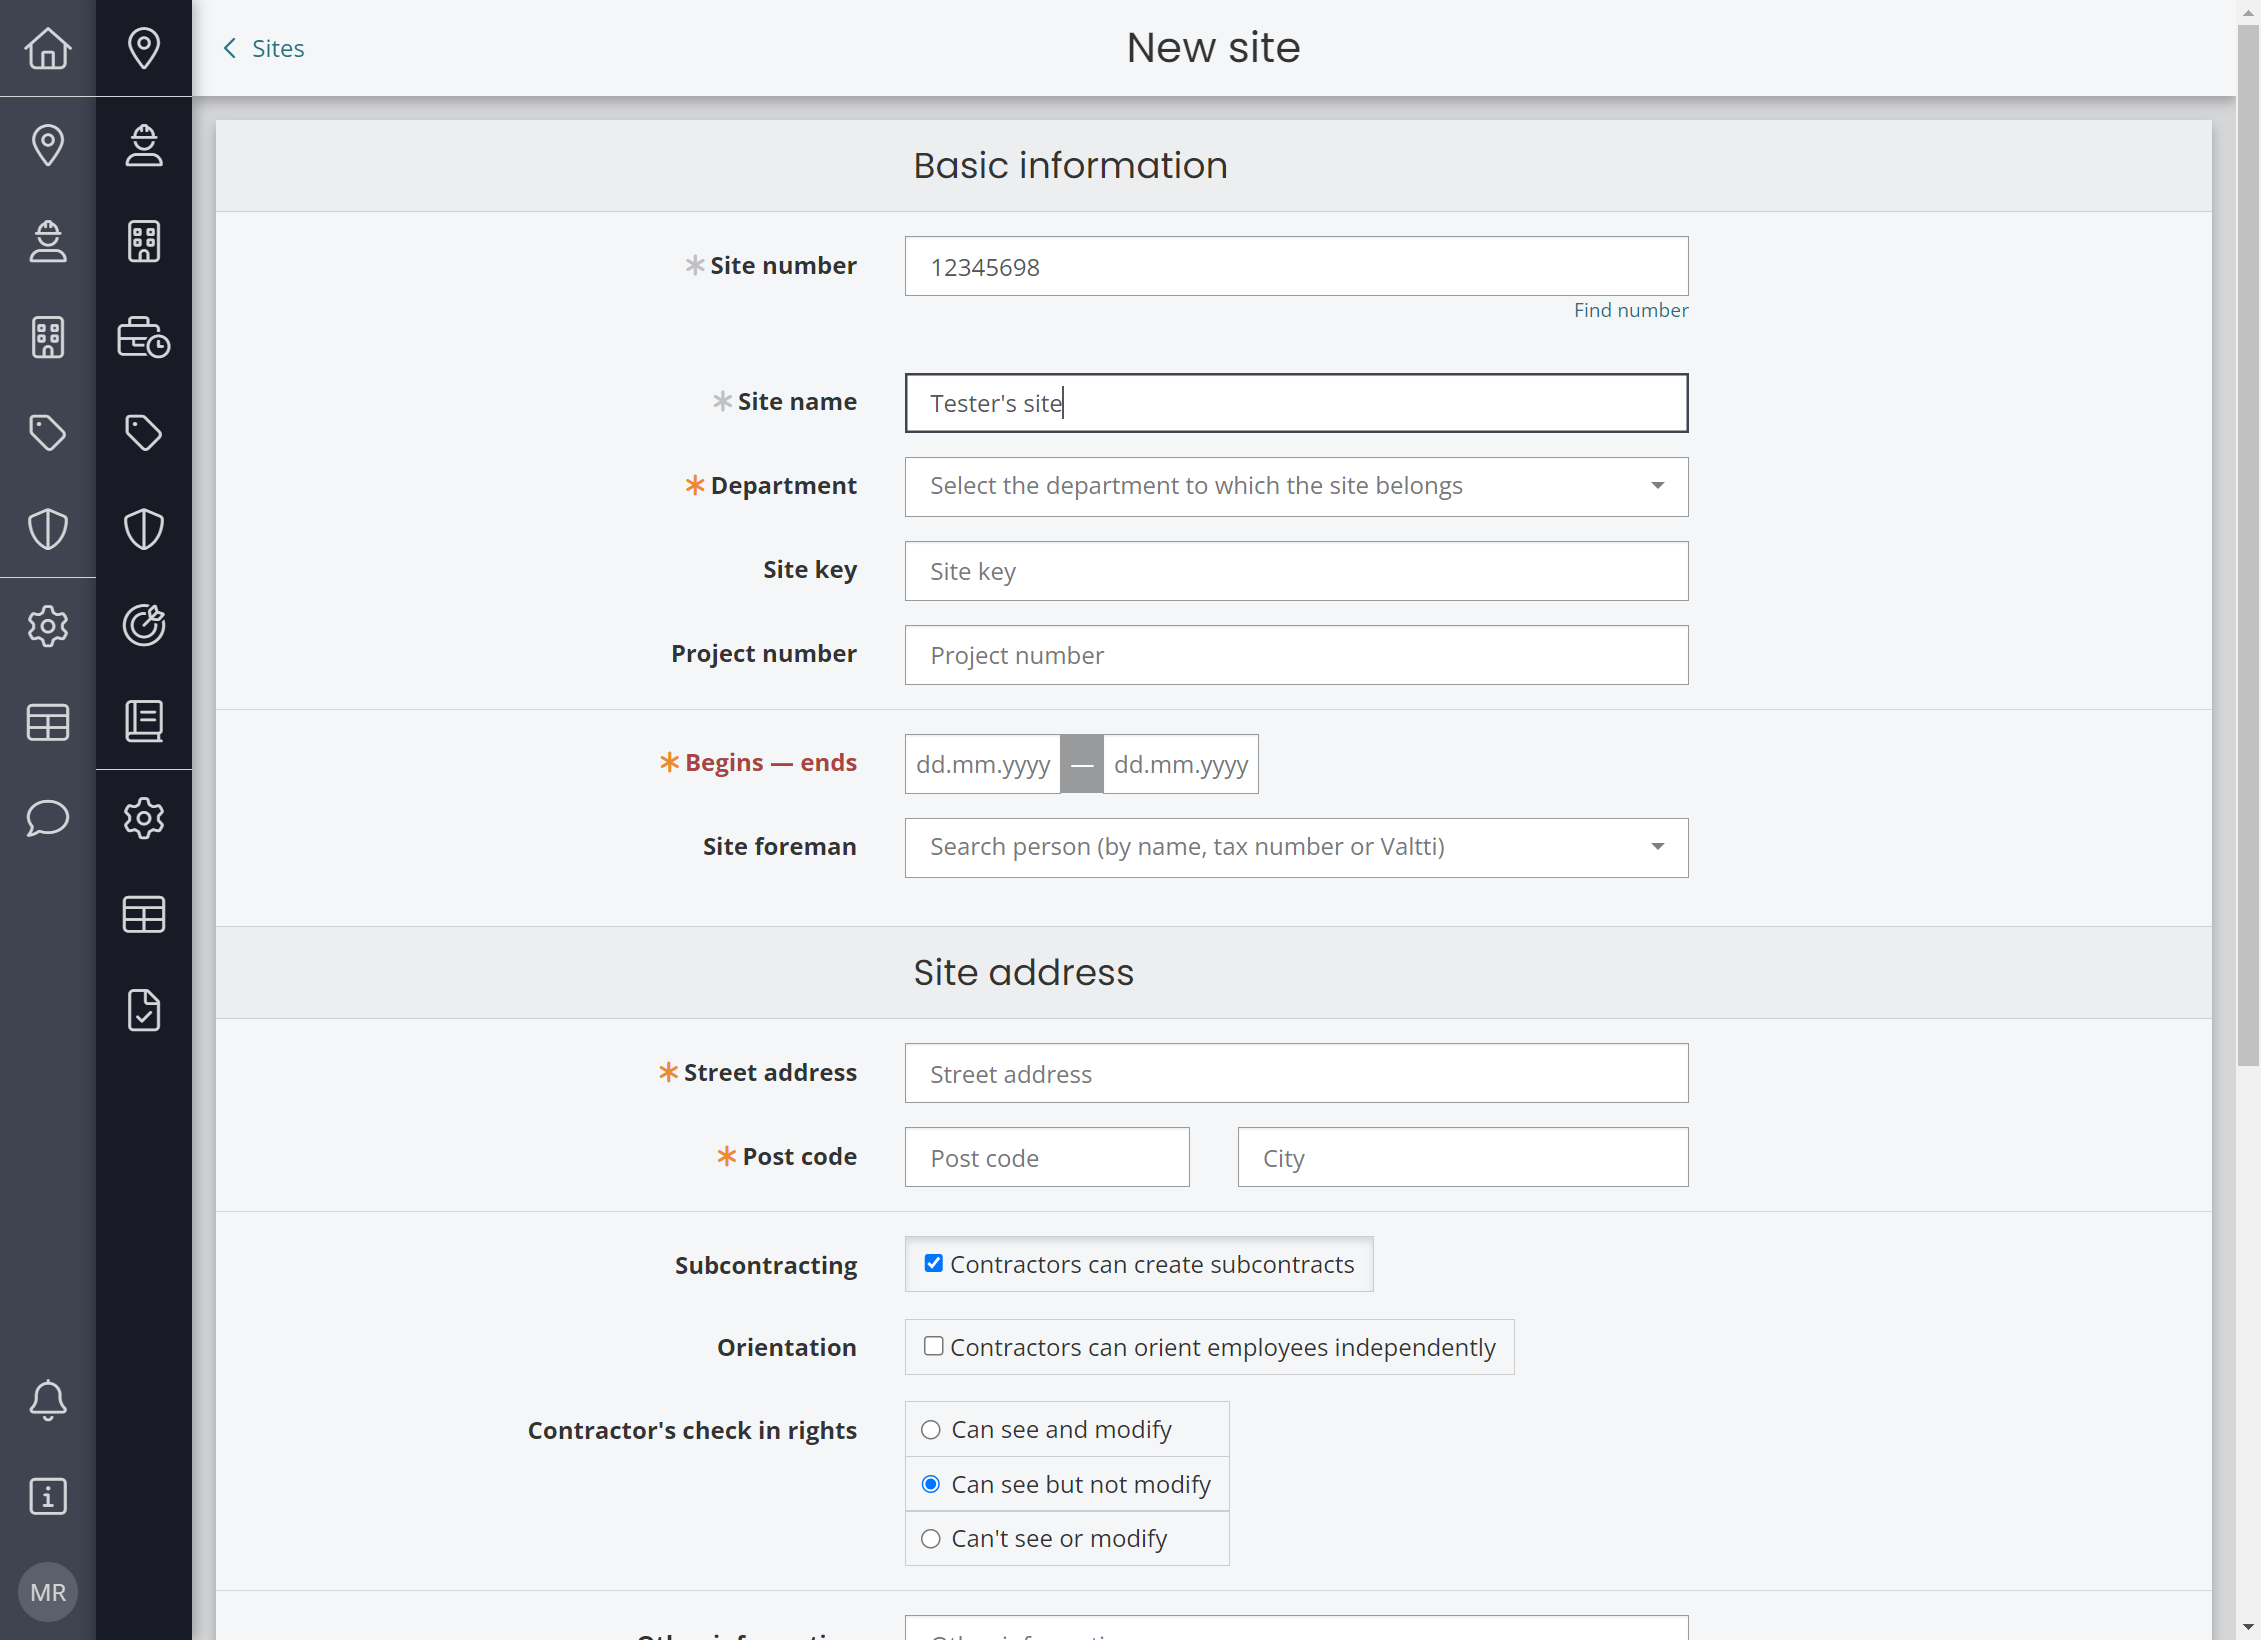Viewport: 2261px width, 1640px height.
Task: Focus the Site name field
Action: 1296,403
